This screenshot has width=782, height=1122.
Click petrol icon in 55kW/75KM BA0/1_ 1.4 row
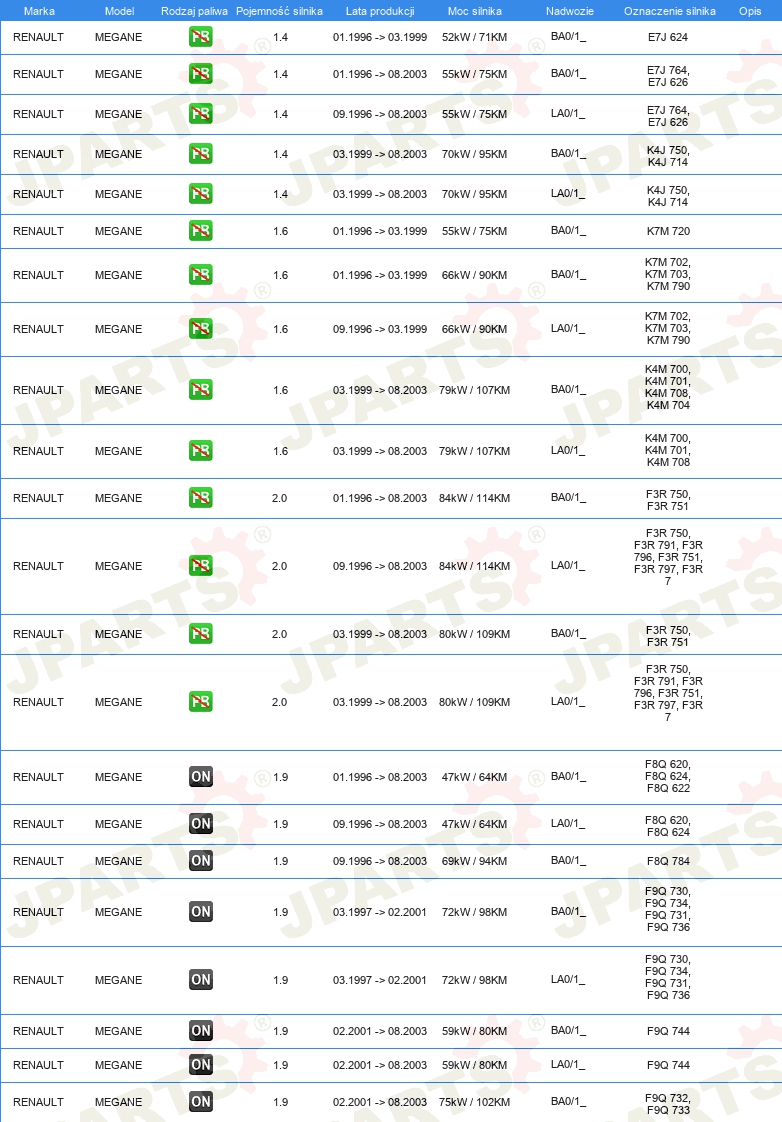[x=200, y=74]
